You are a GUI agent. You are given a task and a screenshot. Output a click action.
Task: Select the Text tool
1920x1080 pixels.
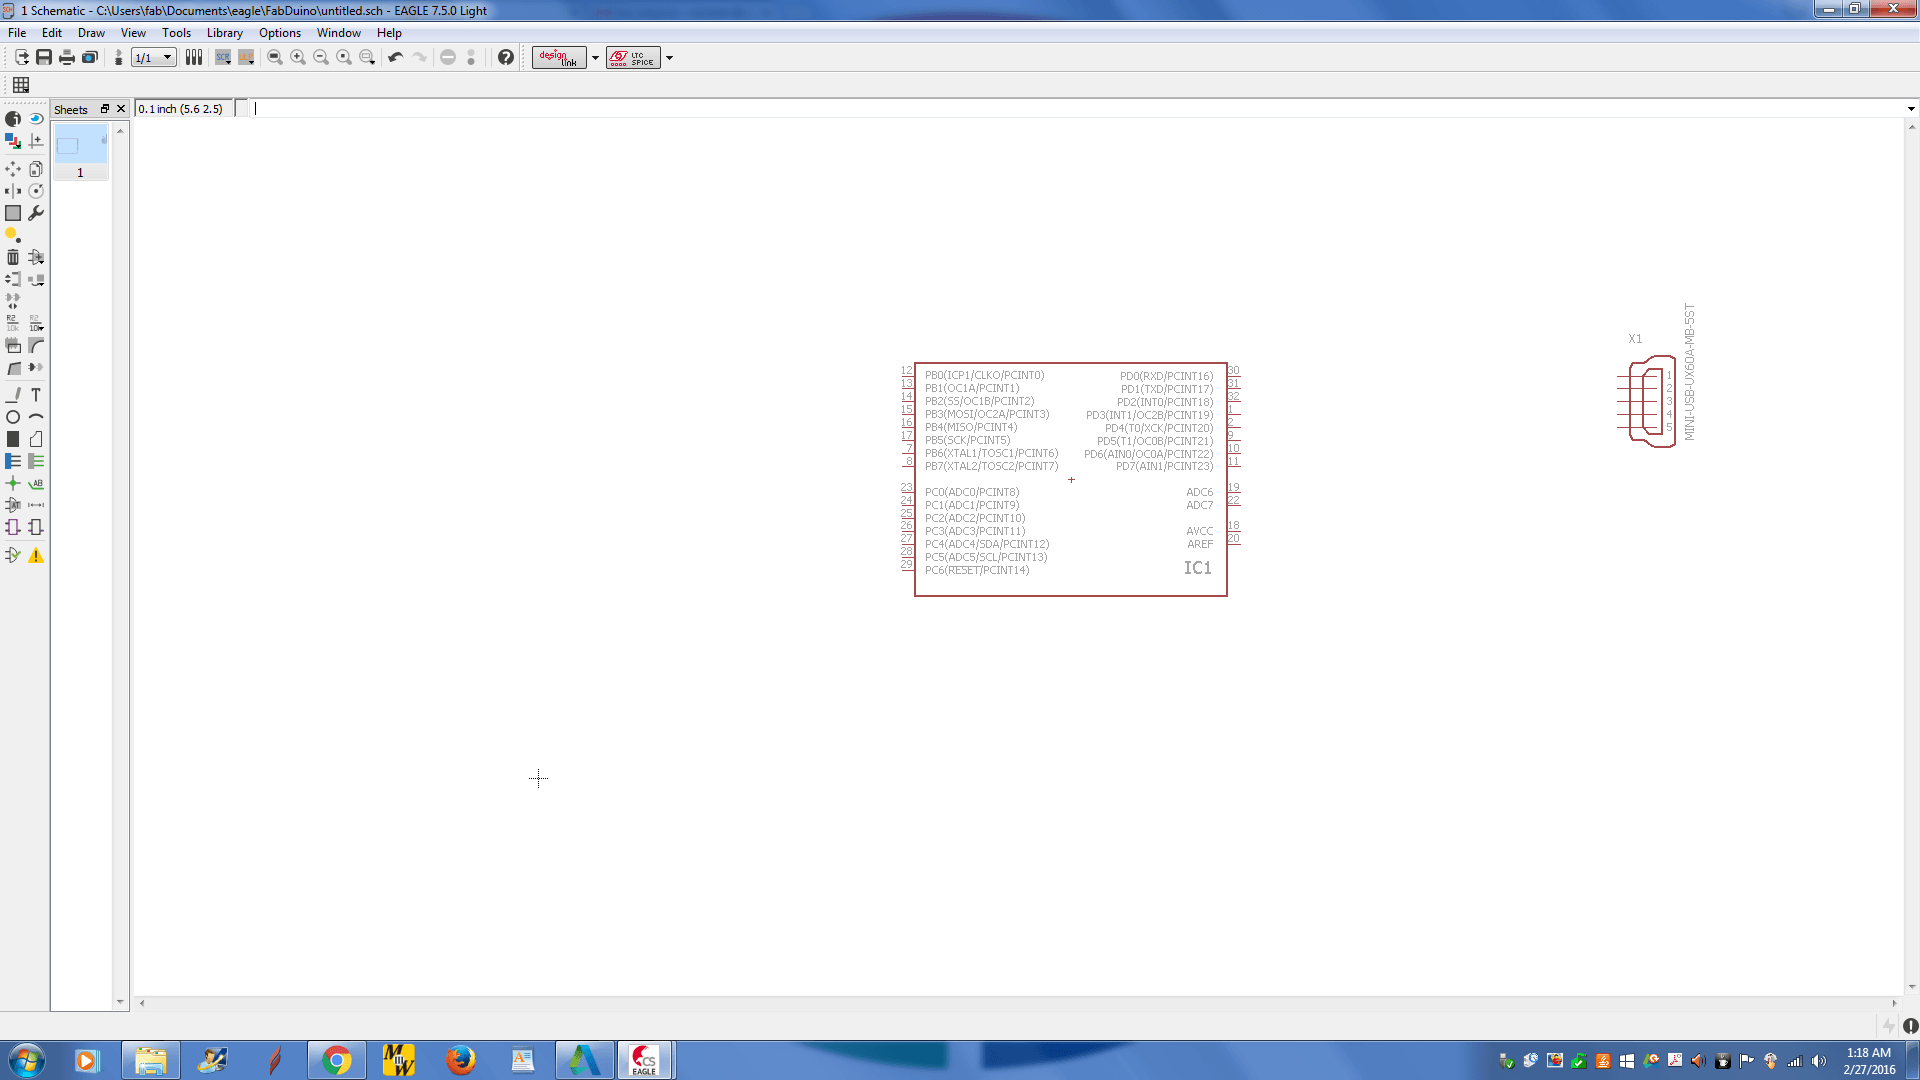(36, 395)
